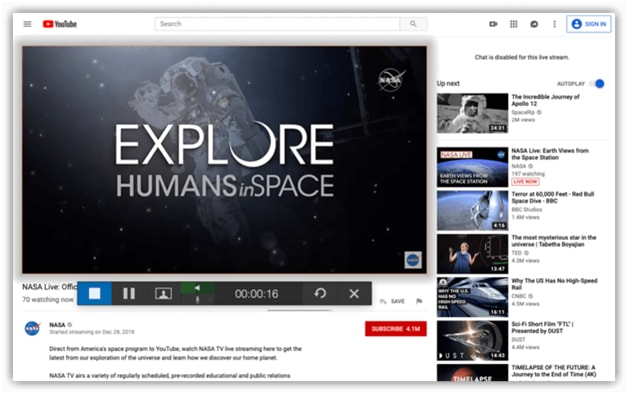Screen dimensions: 628x394
Task: Open 'NASA Live: Earth Views' title link
Action: pyautogui.click(x=550, y=154)
